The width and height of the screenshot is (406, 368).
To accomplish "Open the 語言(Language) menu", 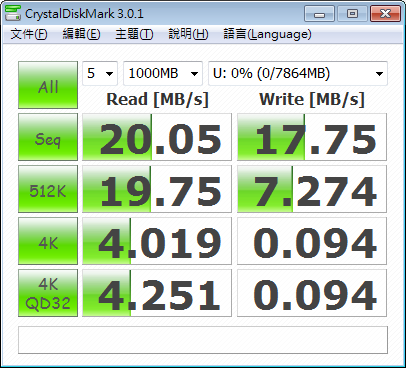I will coord(267,34).
